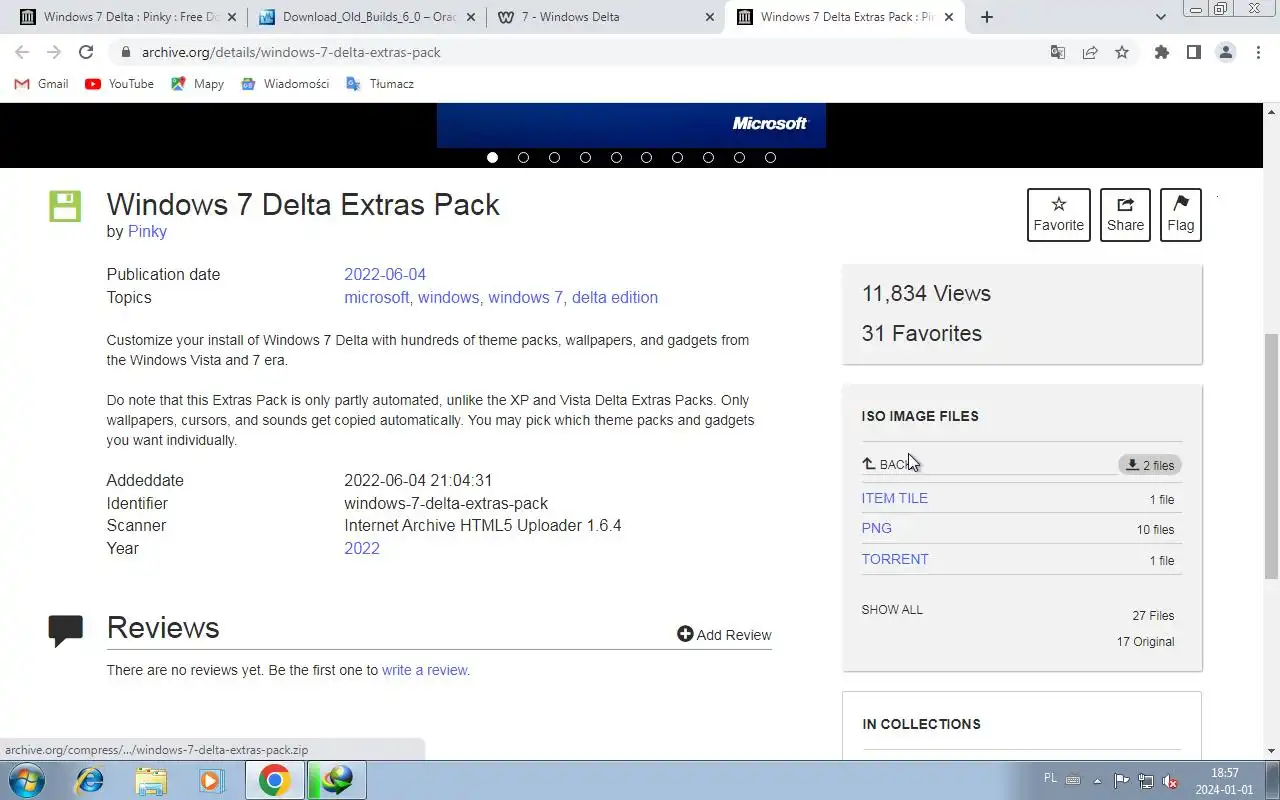The width and height of the screenshot is (1280, 800).
Task: Open uploader Pinky's profile link
Action: coord(147,232)
